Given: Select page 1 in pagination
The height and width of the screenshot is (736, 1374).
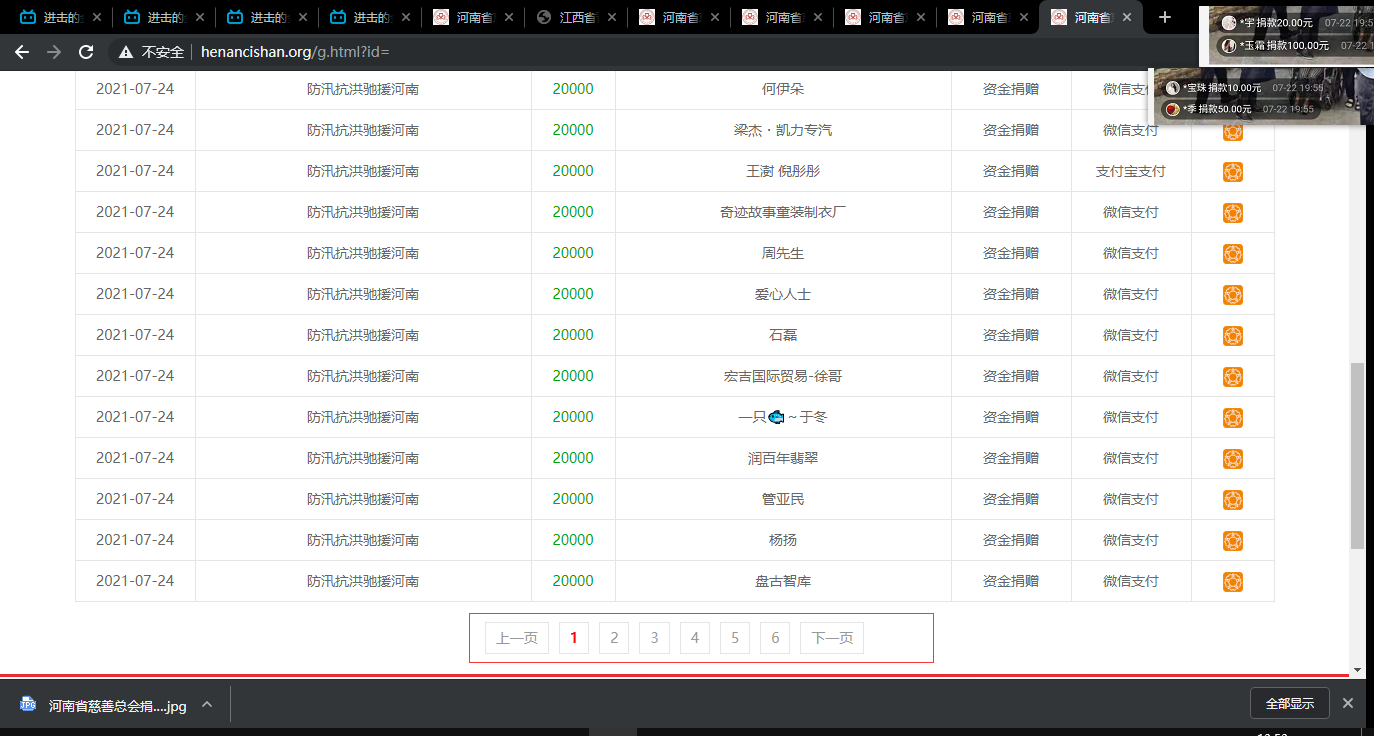Looking at the screenshot, I should [x=574, y=638].
